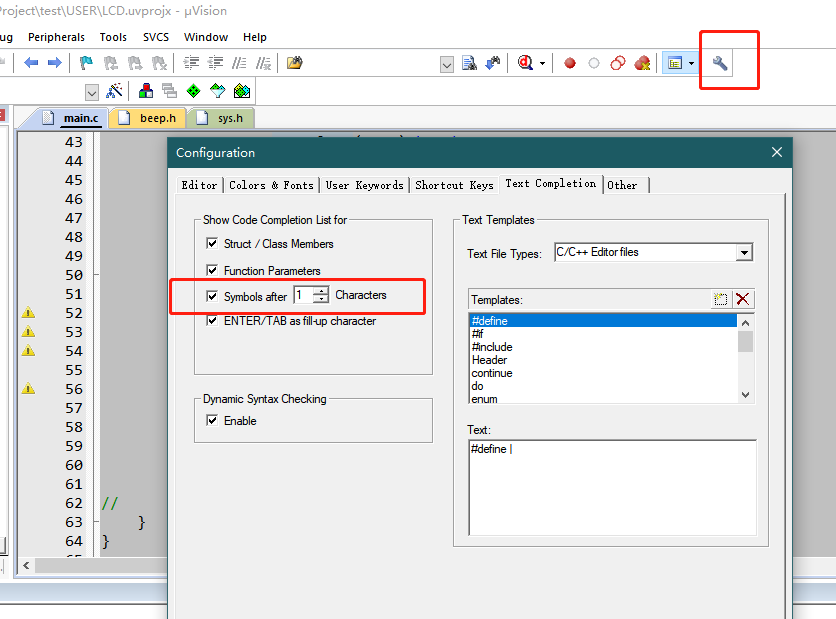This screenshot has height=619, width=836.
Task: Add a new template entry icon
Action: (x=720, y=299)
